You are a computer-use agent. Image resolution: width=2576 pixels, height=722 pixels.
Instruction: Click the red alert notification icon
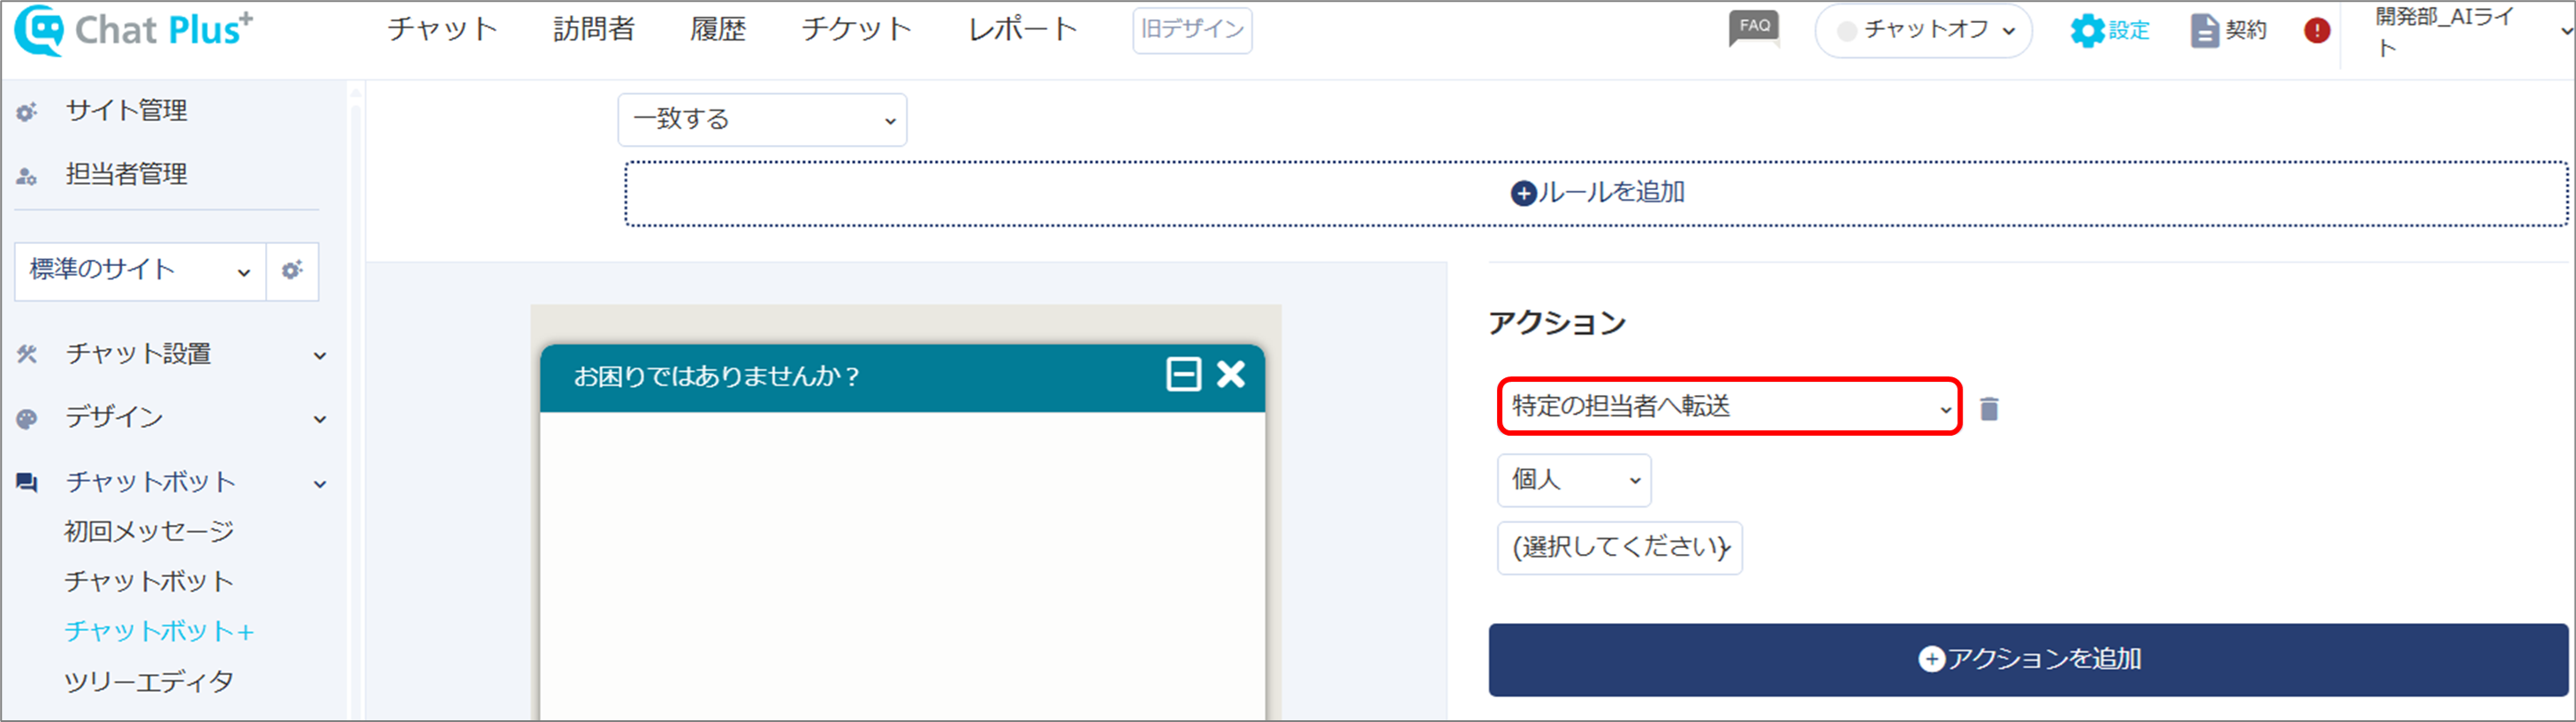coord(2317,31)
